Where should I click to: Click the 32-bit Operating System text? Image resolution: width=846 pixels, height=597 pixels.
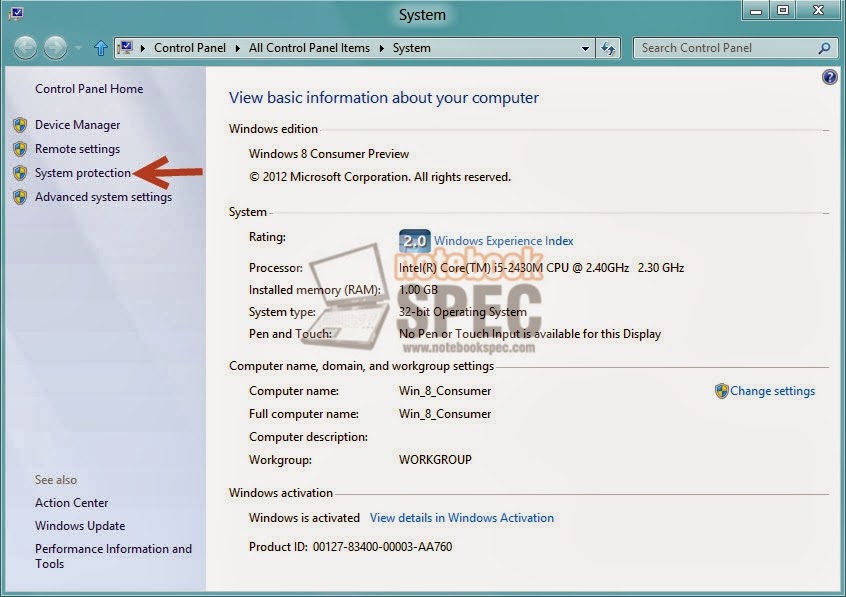(463, 312)
